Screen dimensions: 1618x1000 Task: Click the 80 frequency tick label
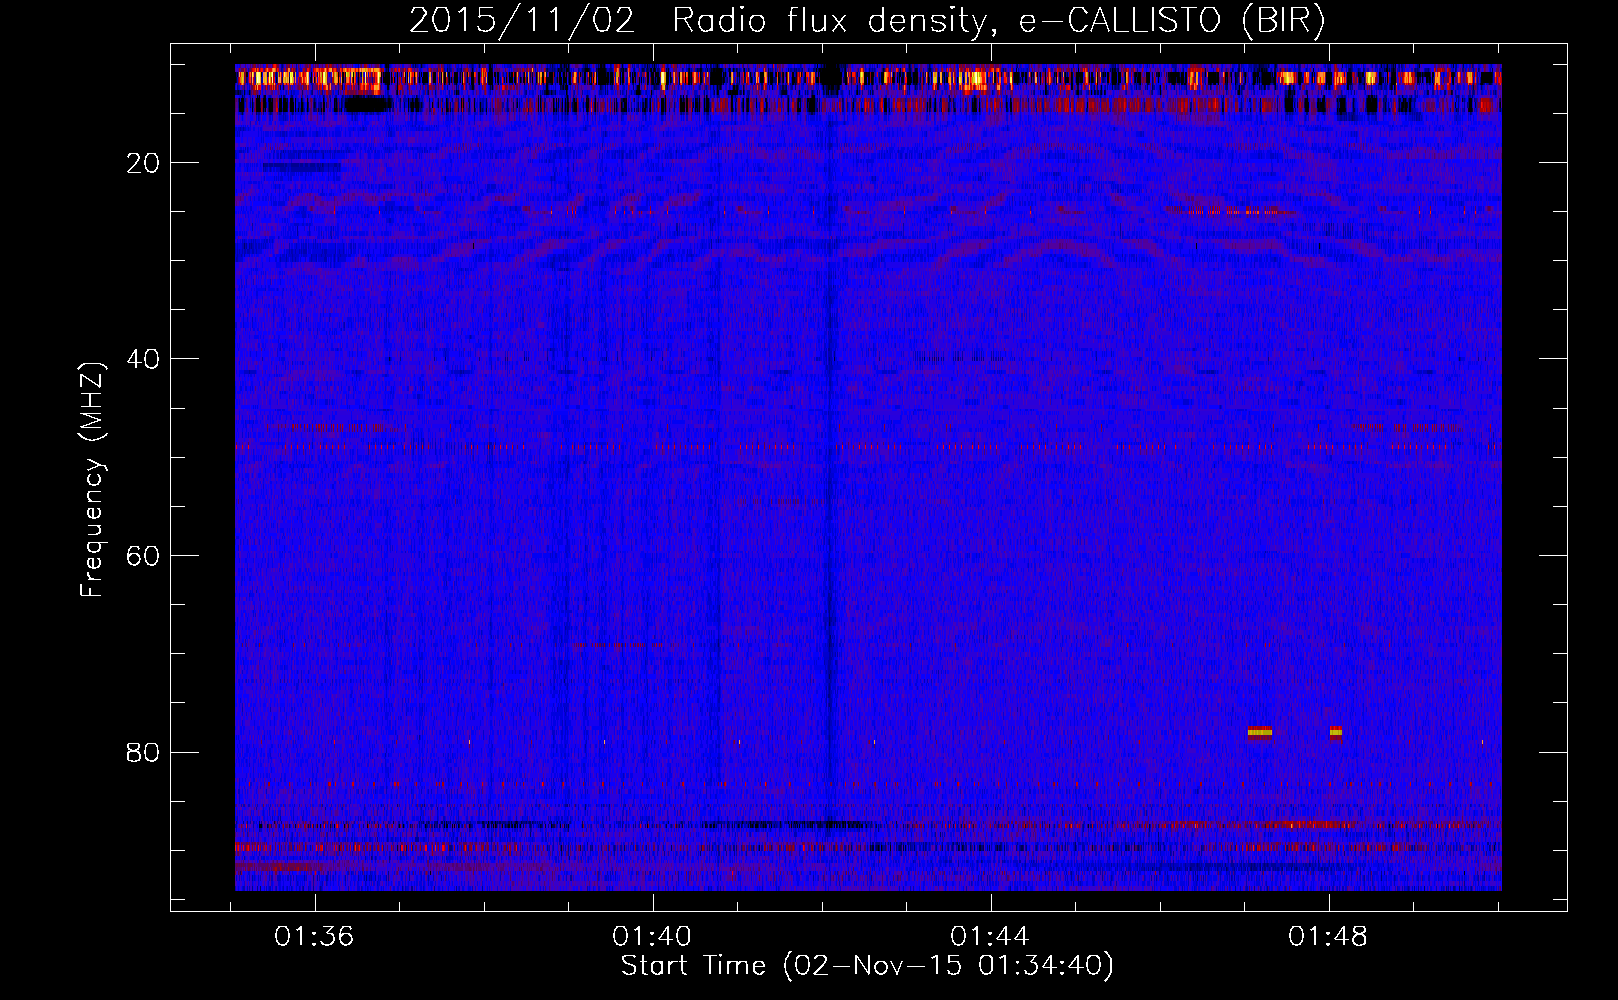[144, 752]
